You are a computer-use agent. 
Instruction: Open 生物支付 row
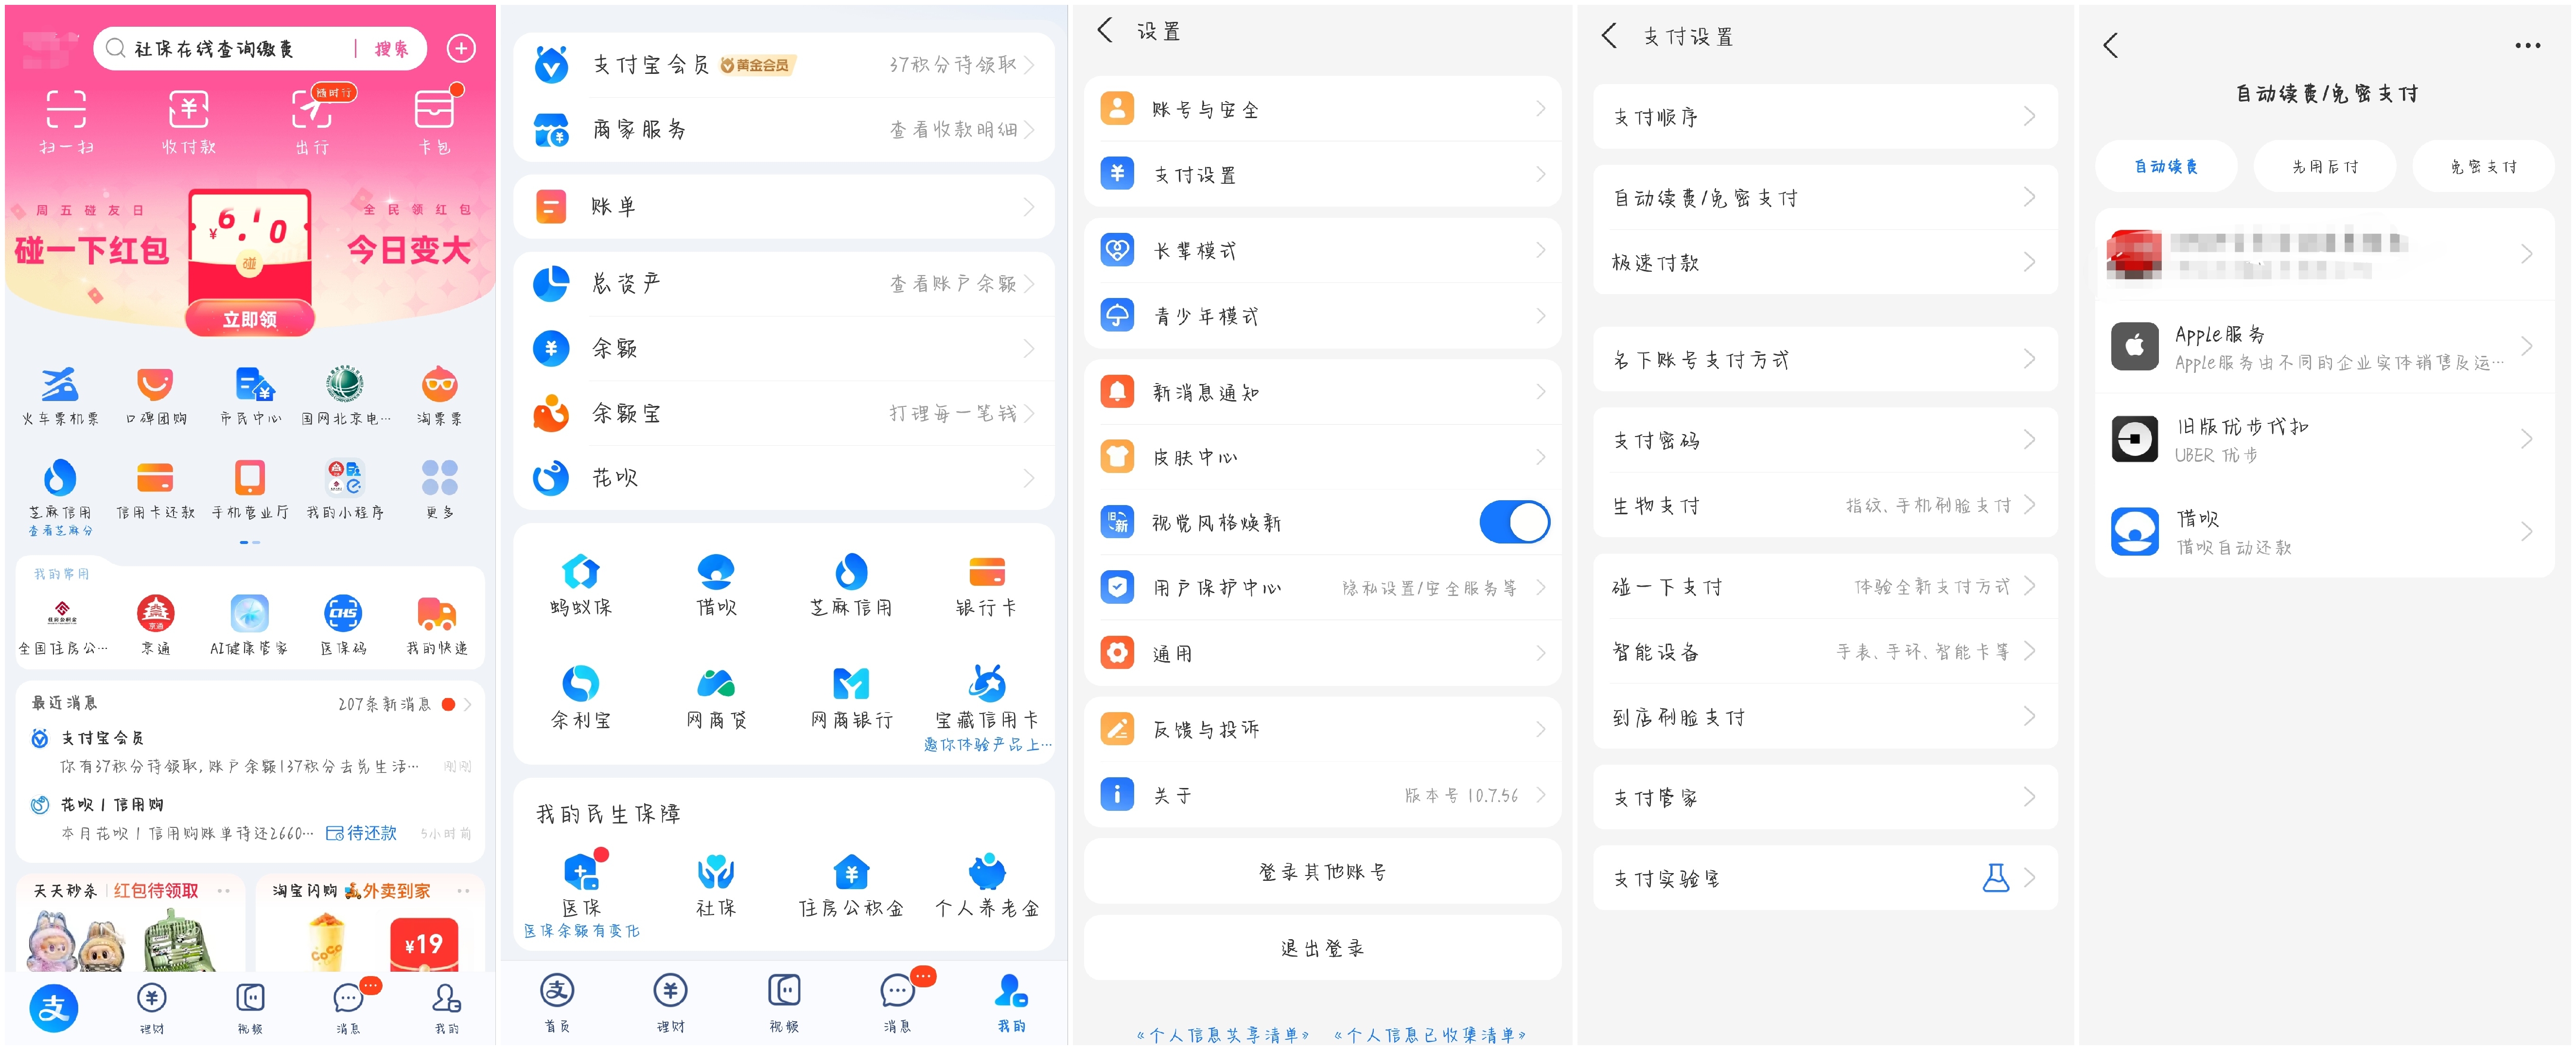click(x=1825, y=505)
